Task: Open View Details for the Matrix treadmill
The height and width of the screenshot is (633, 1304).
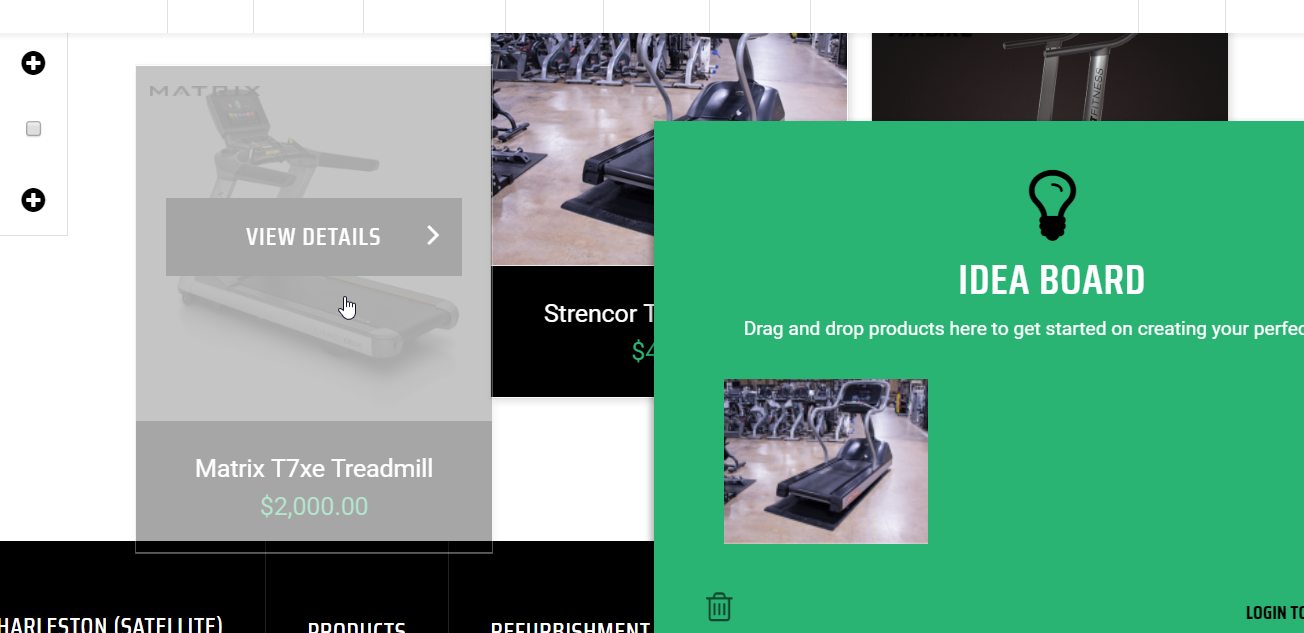Action: pyautogui.click(x=314, y=237)
